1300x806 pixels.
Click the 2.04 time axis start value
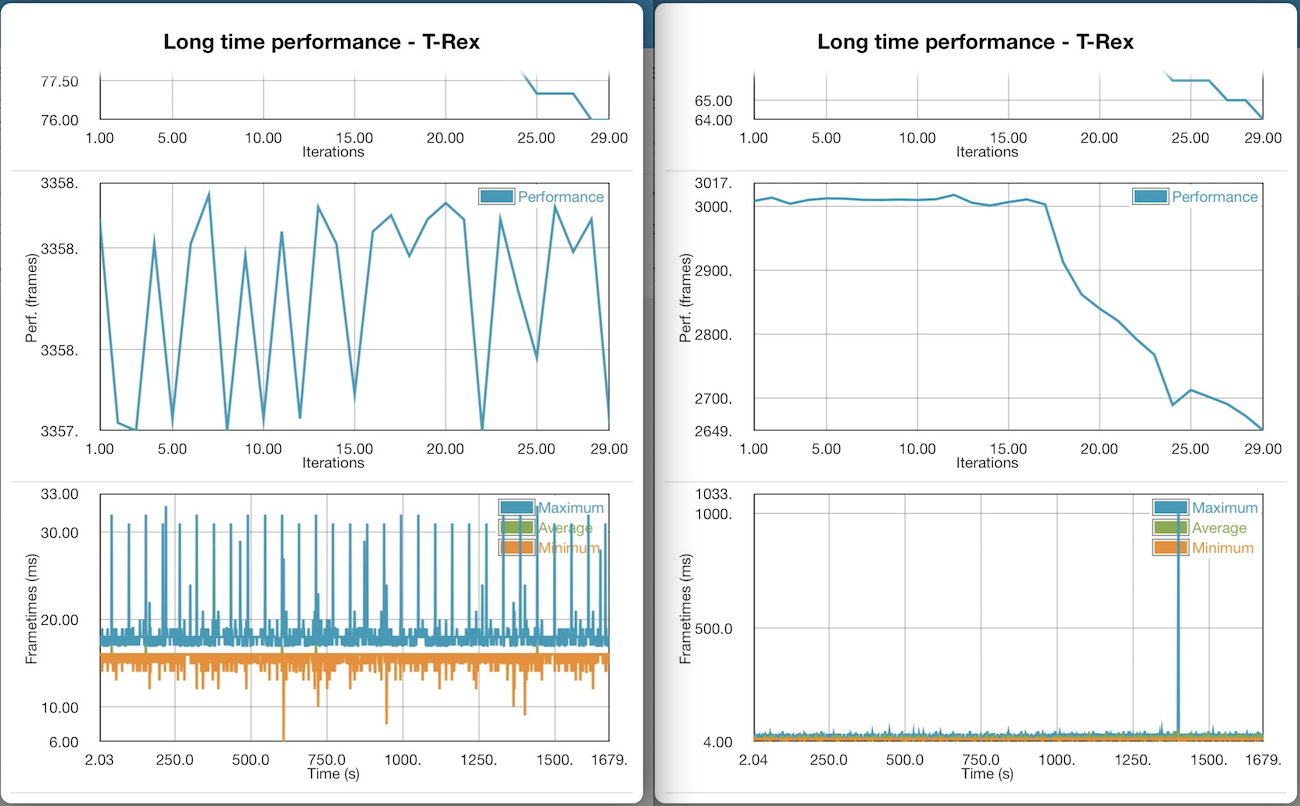(x=752, y=760)
